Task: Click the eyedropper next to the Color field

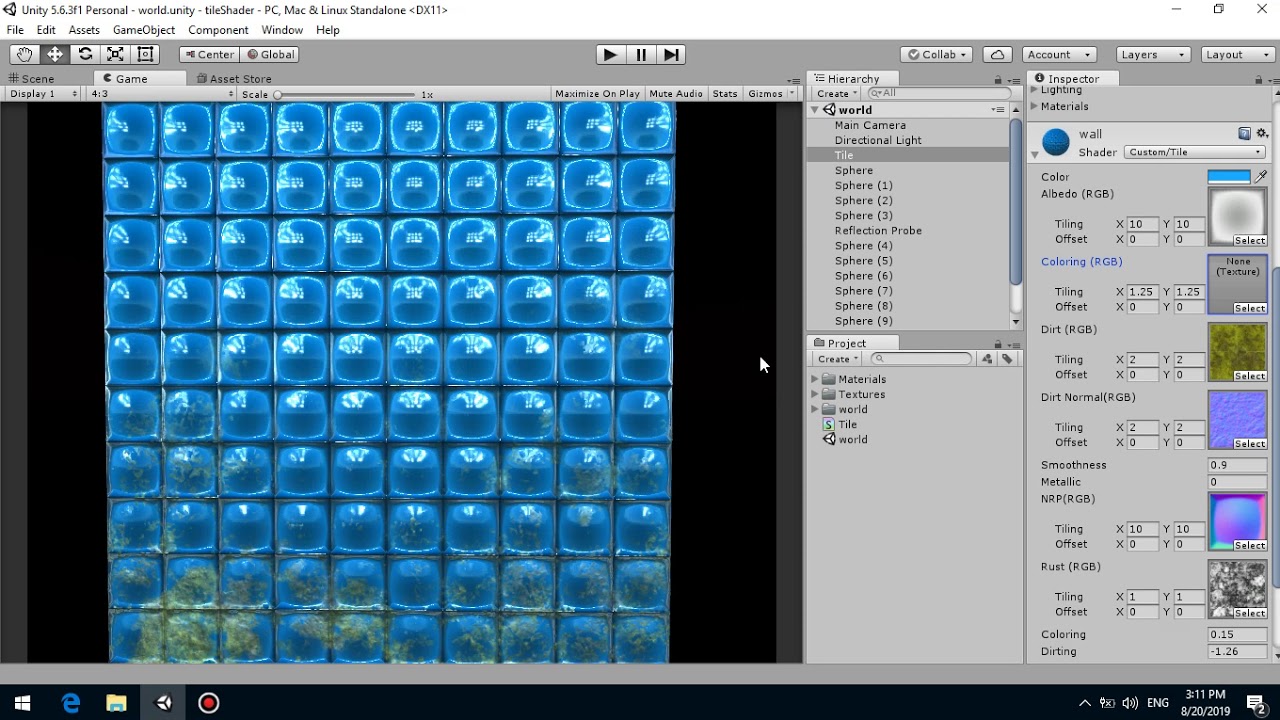Action: (1261, 176)
